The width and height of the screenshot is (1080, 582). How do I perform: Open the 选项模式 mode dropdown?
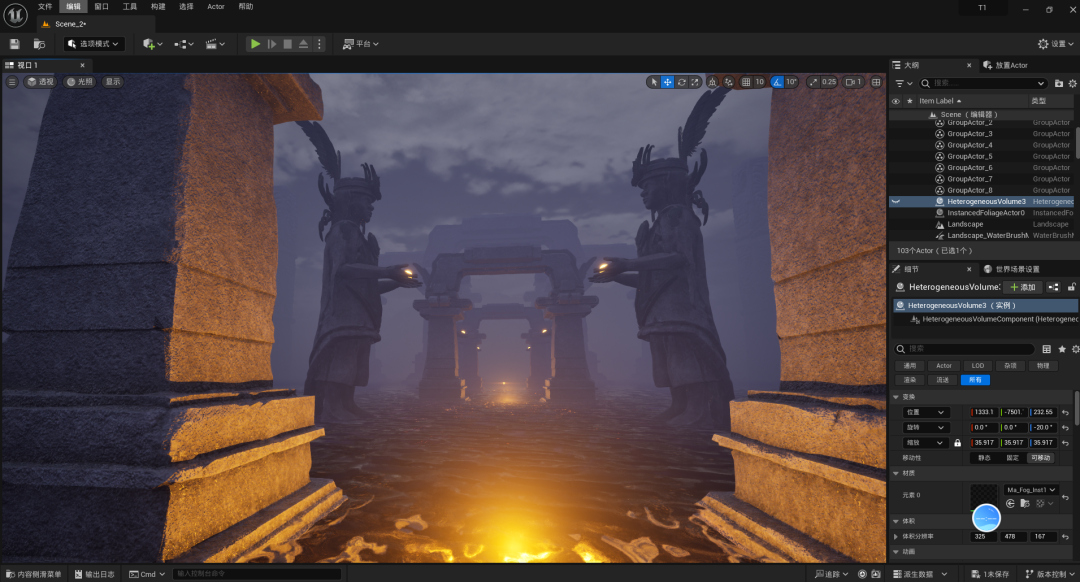tap(94, 44)
